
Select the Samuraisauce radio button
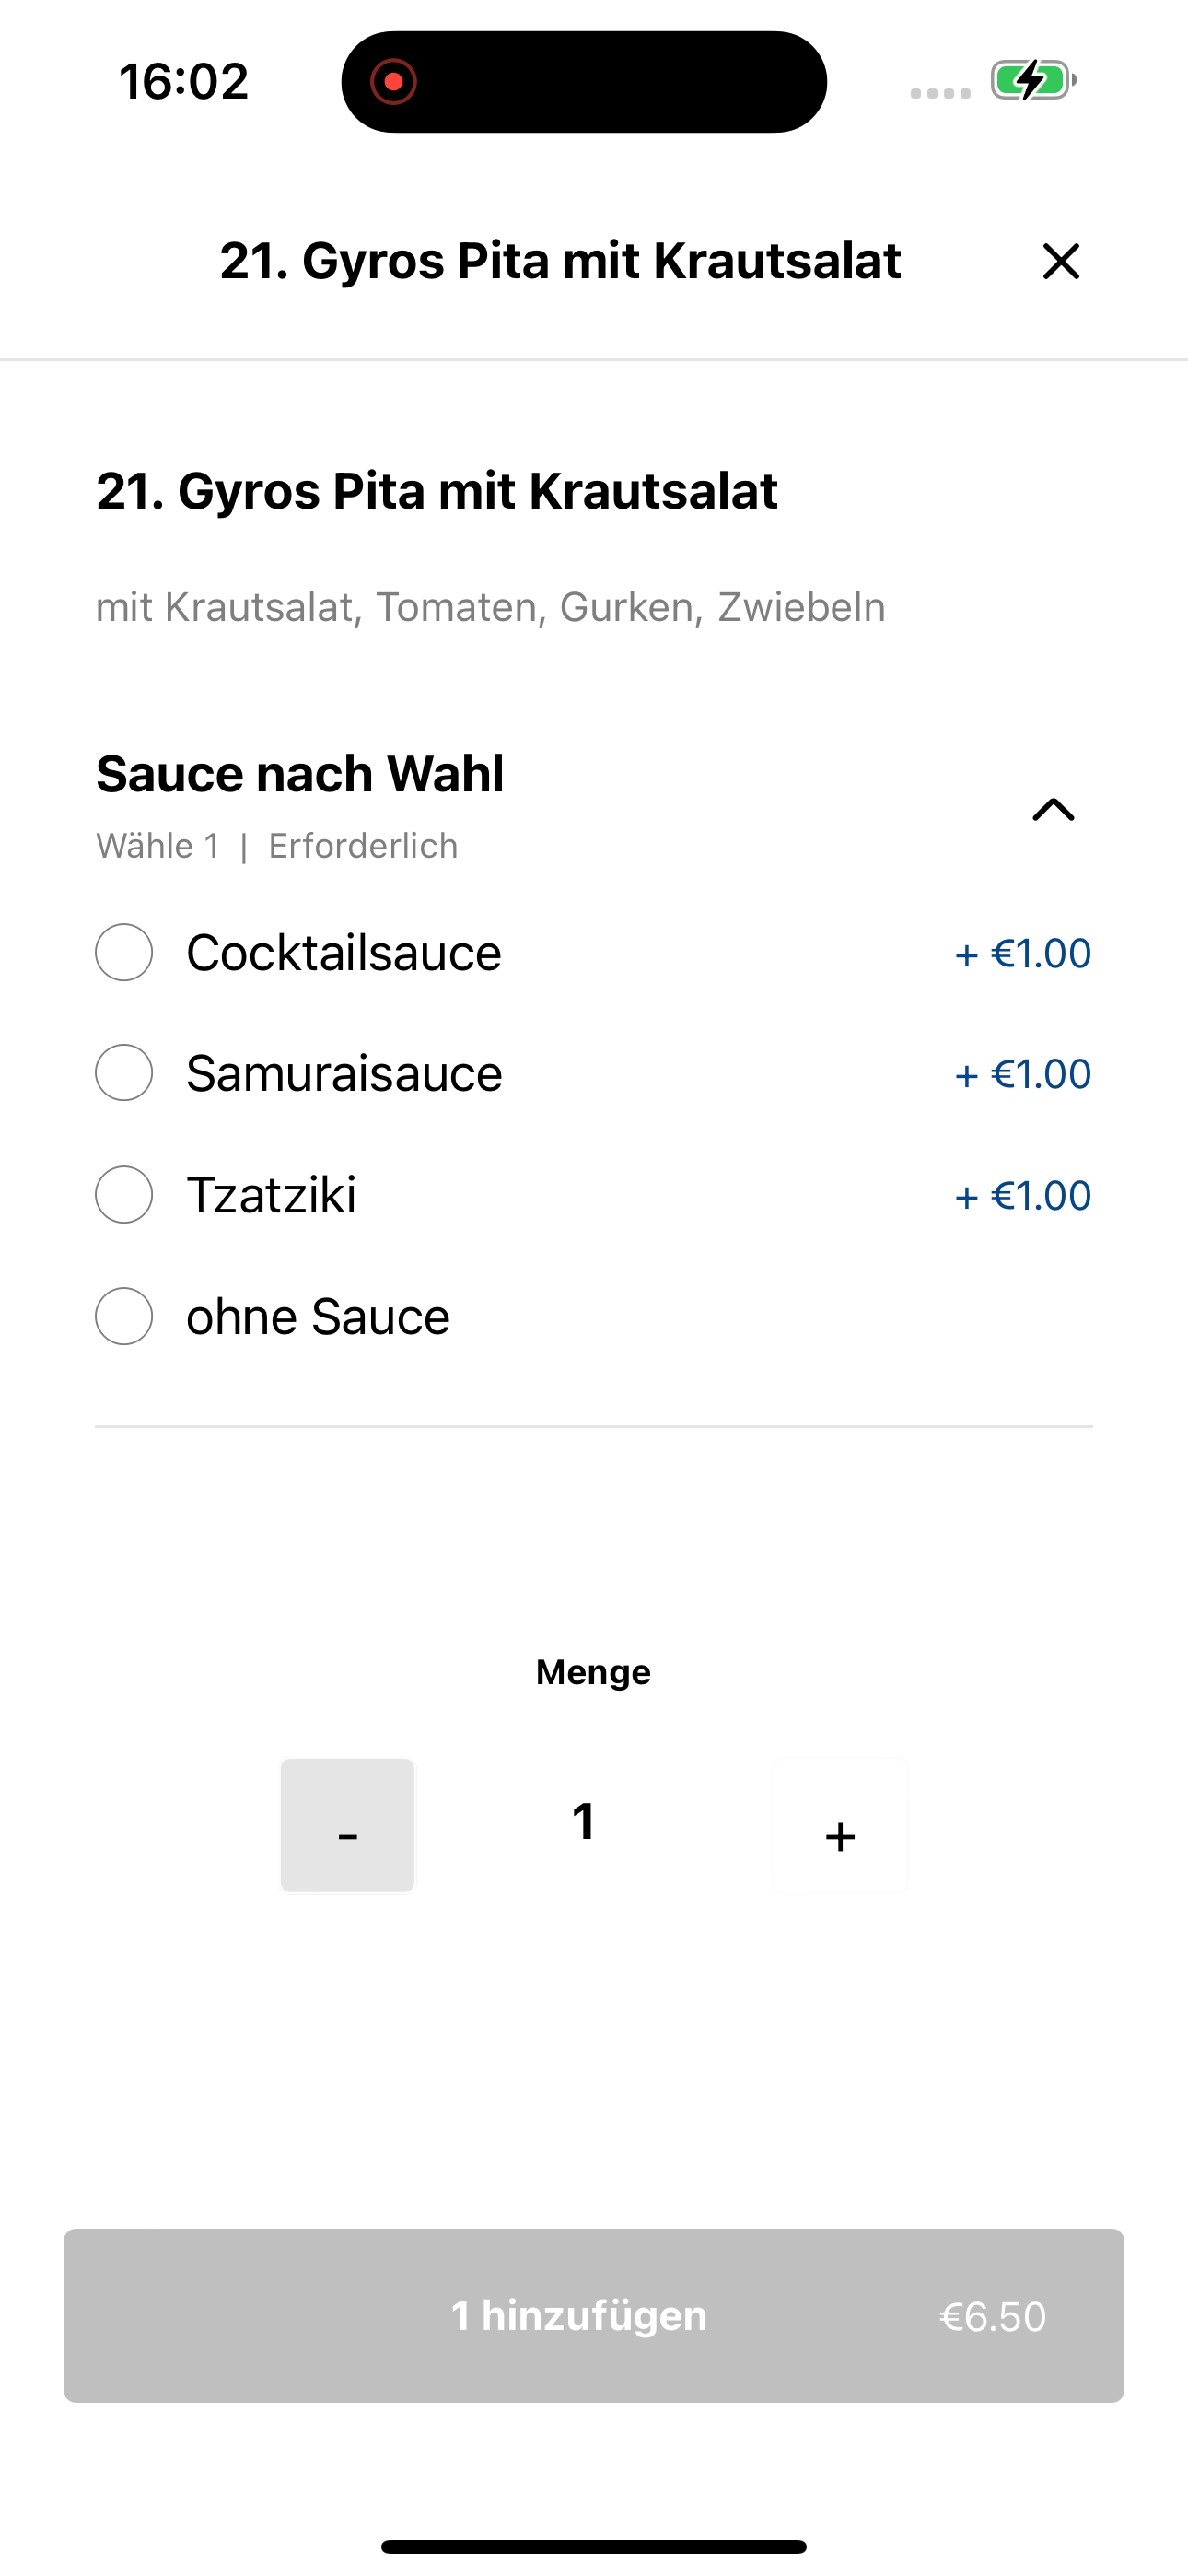124,1073
